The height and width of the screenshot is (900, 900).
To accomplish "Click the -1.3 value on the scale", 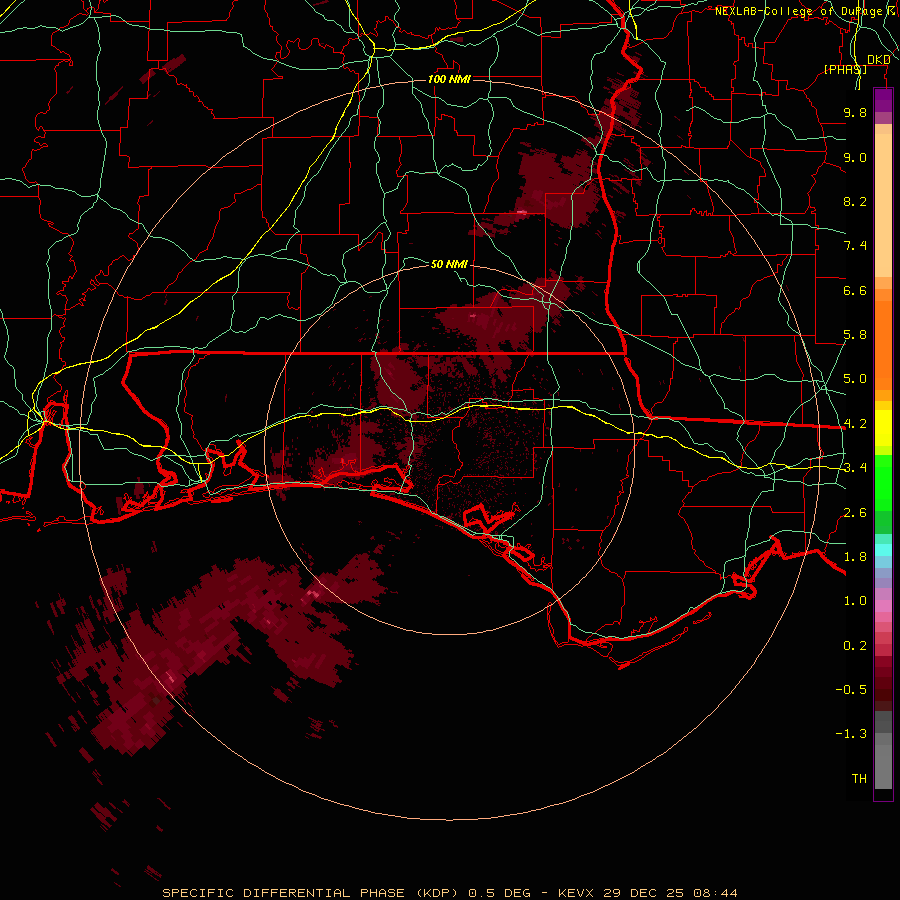I will click(x=851, y=734).
